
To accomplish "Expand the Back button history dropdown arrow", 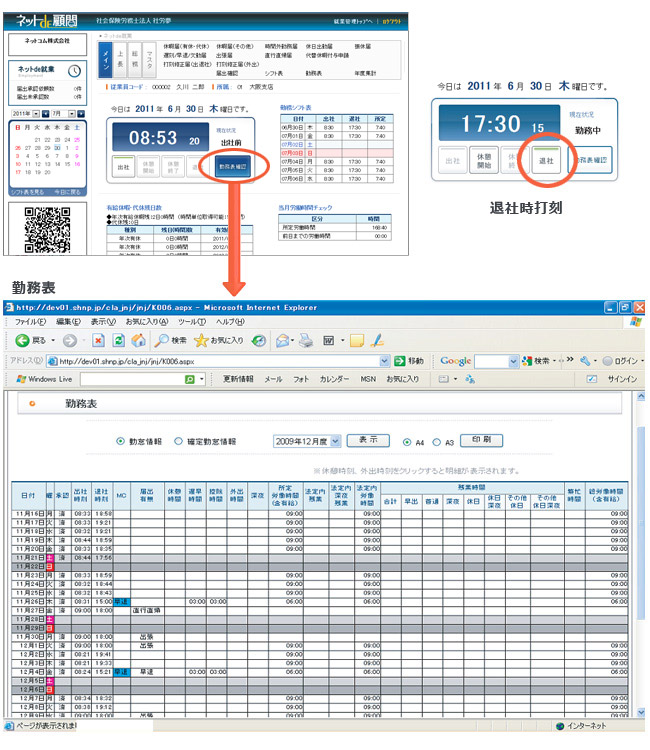I will tap(53, 341).
